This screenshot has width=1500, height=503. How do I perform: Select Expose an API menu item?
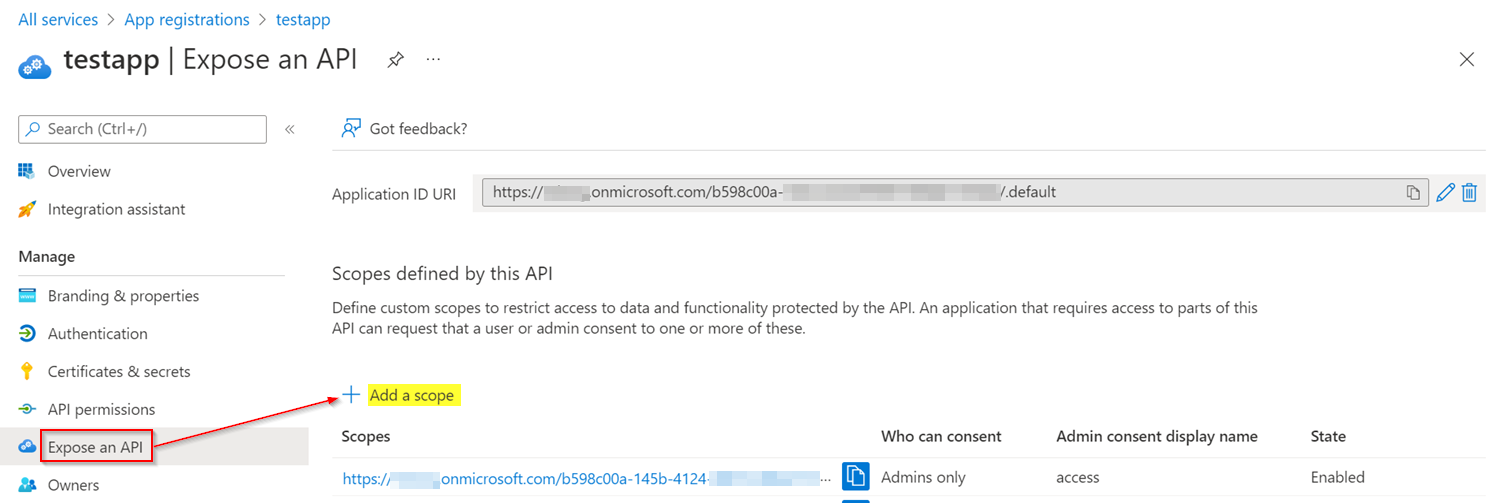[96, 447]
